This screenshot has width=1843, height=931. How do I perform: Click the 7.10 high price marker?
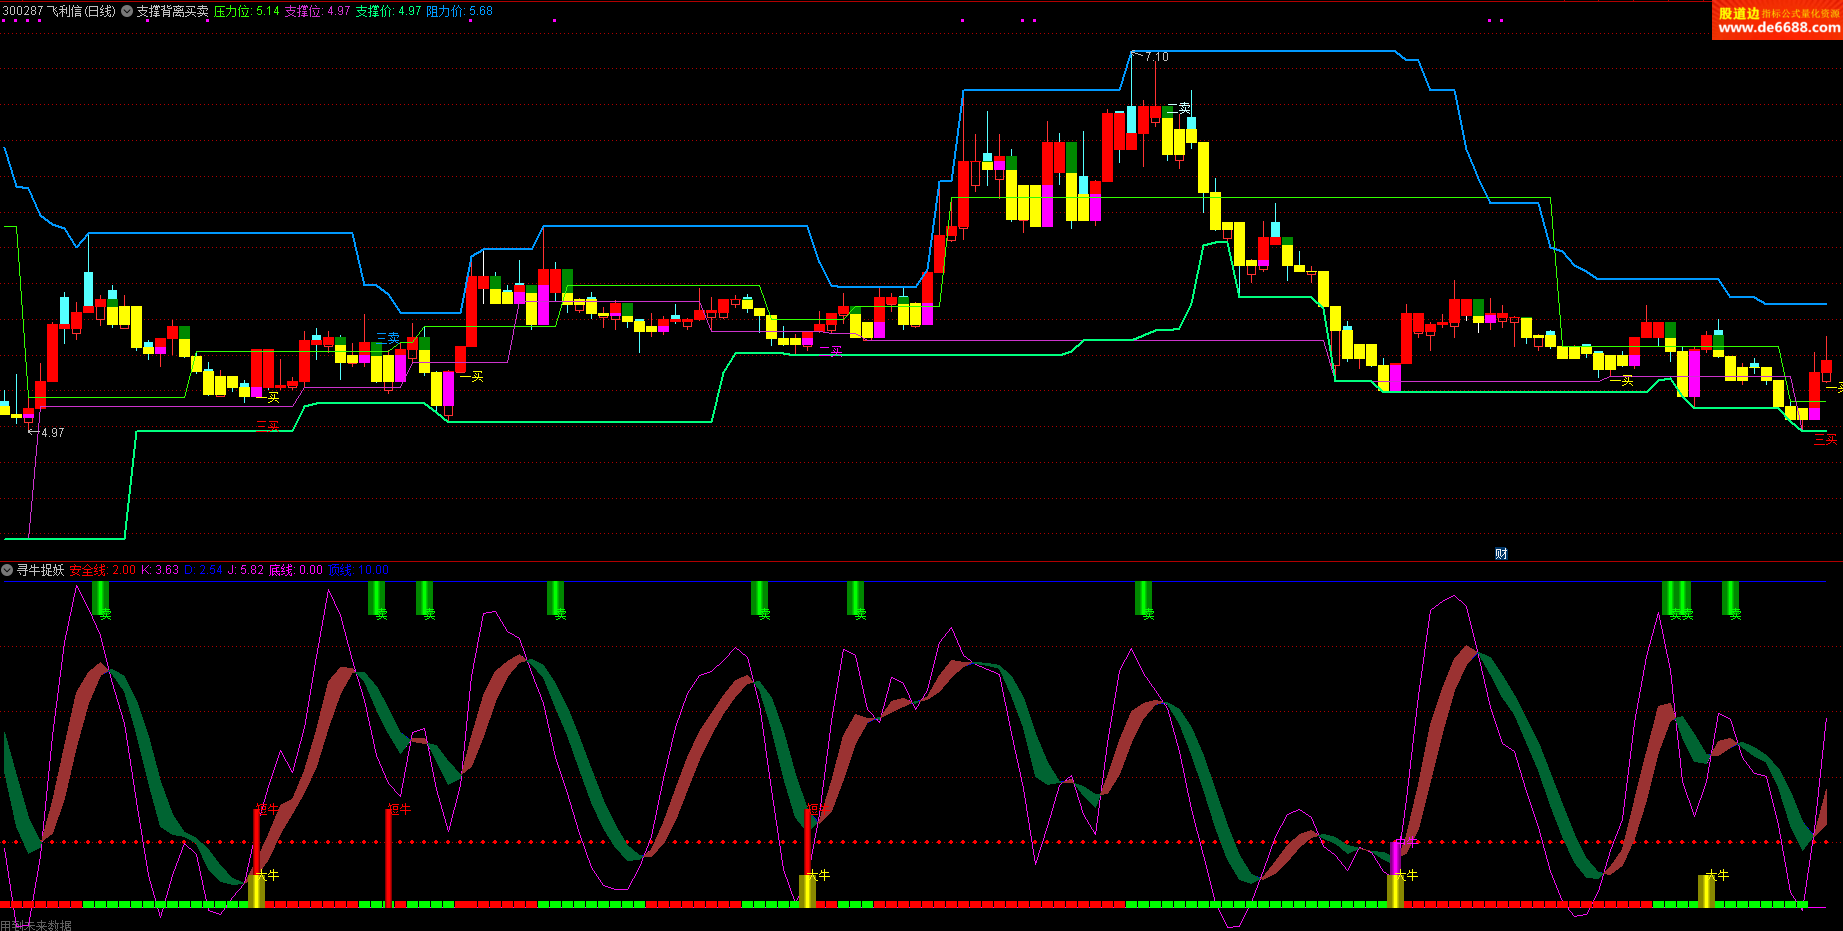pyautogui.click(x=1155, y=57)
